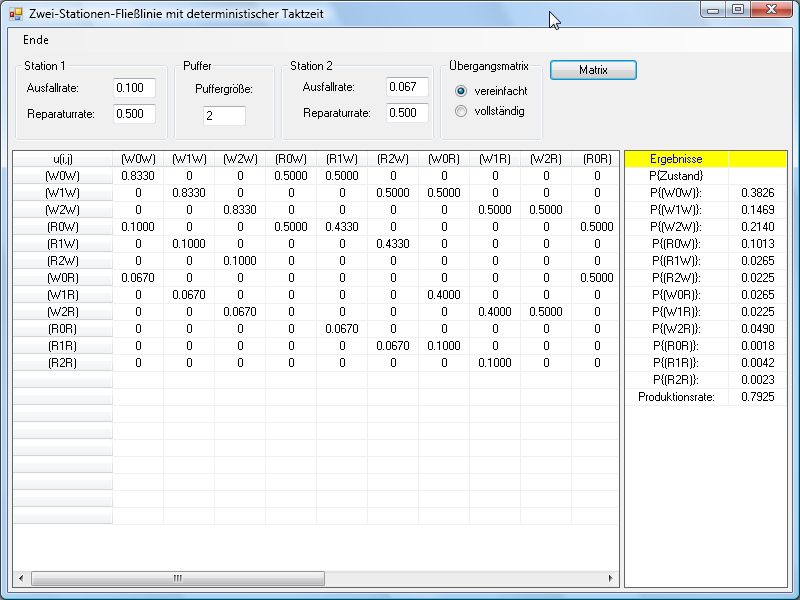
Task: Click Station 1 Reparaturrate input field
Action: 134,114
